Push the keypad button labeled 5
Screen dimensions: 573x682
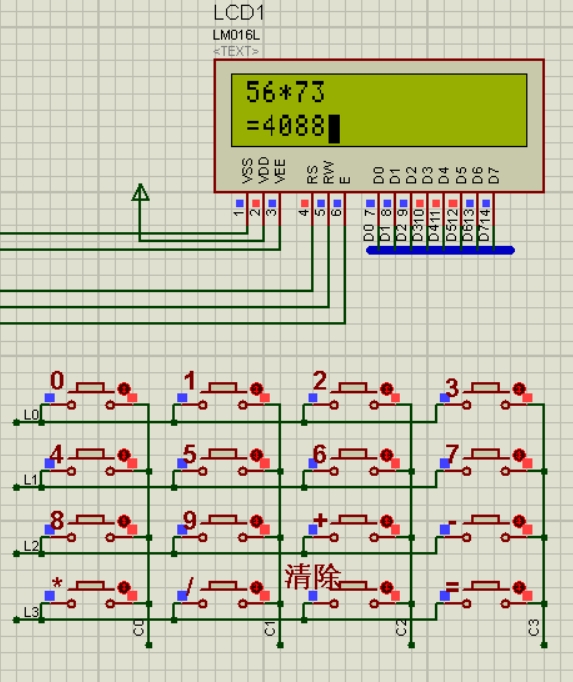pyautogui.click(x=223, y=454)
